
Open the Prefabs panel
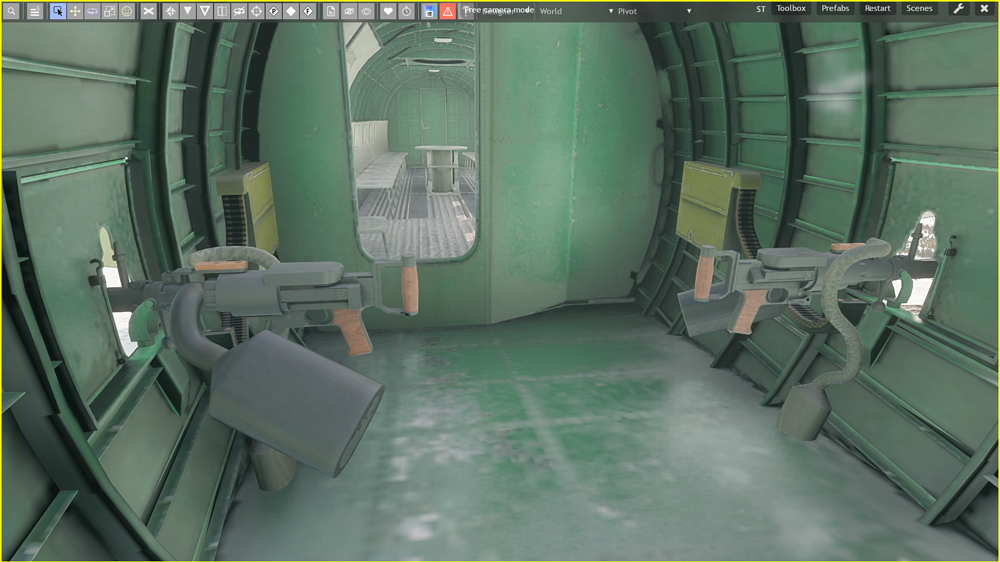point(835,9)
